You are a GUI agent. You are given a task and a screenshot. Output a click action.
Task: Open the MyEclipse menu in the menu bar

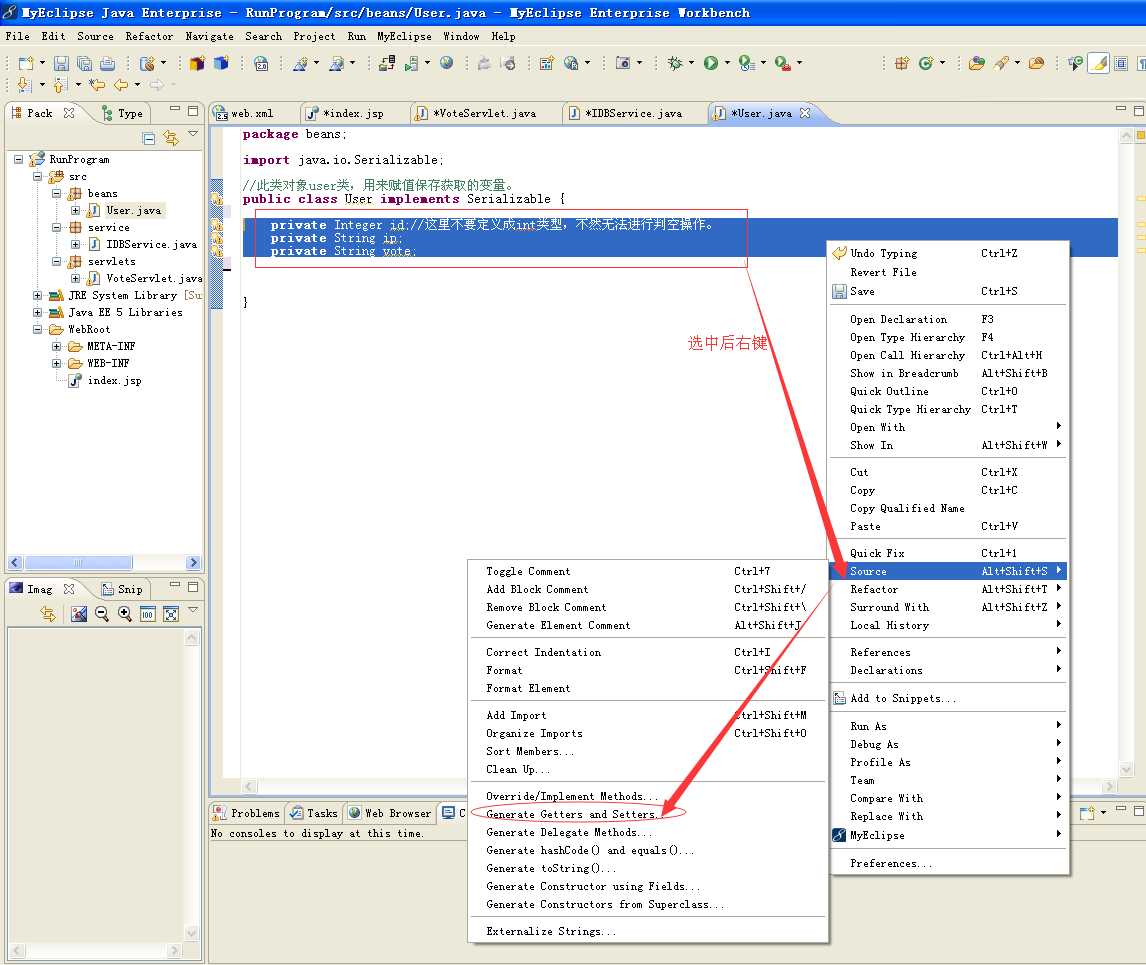point(404,36)
